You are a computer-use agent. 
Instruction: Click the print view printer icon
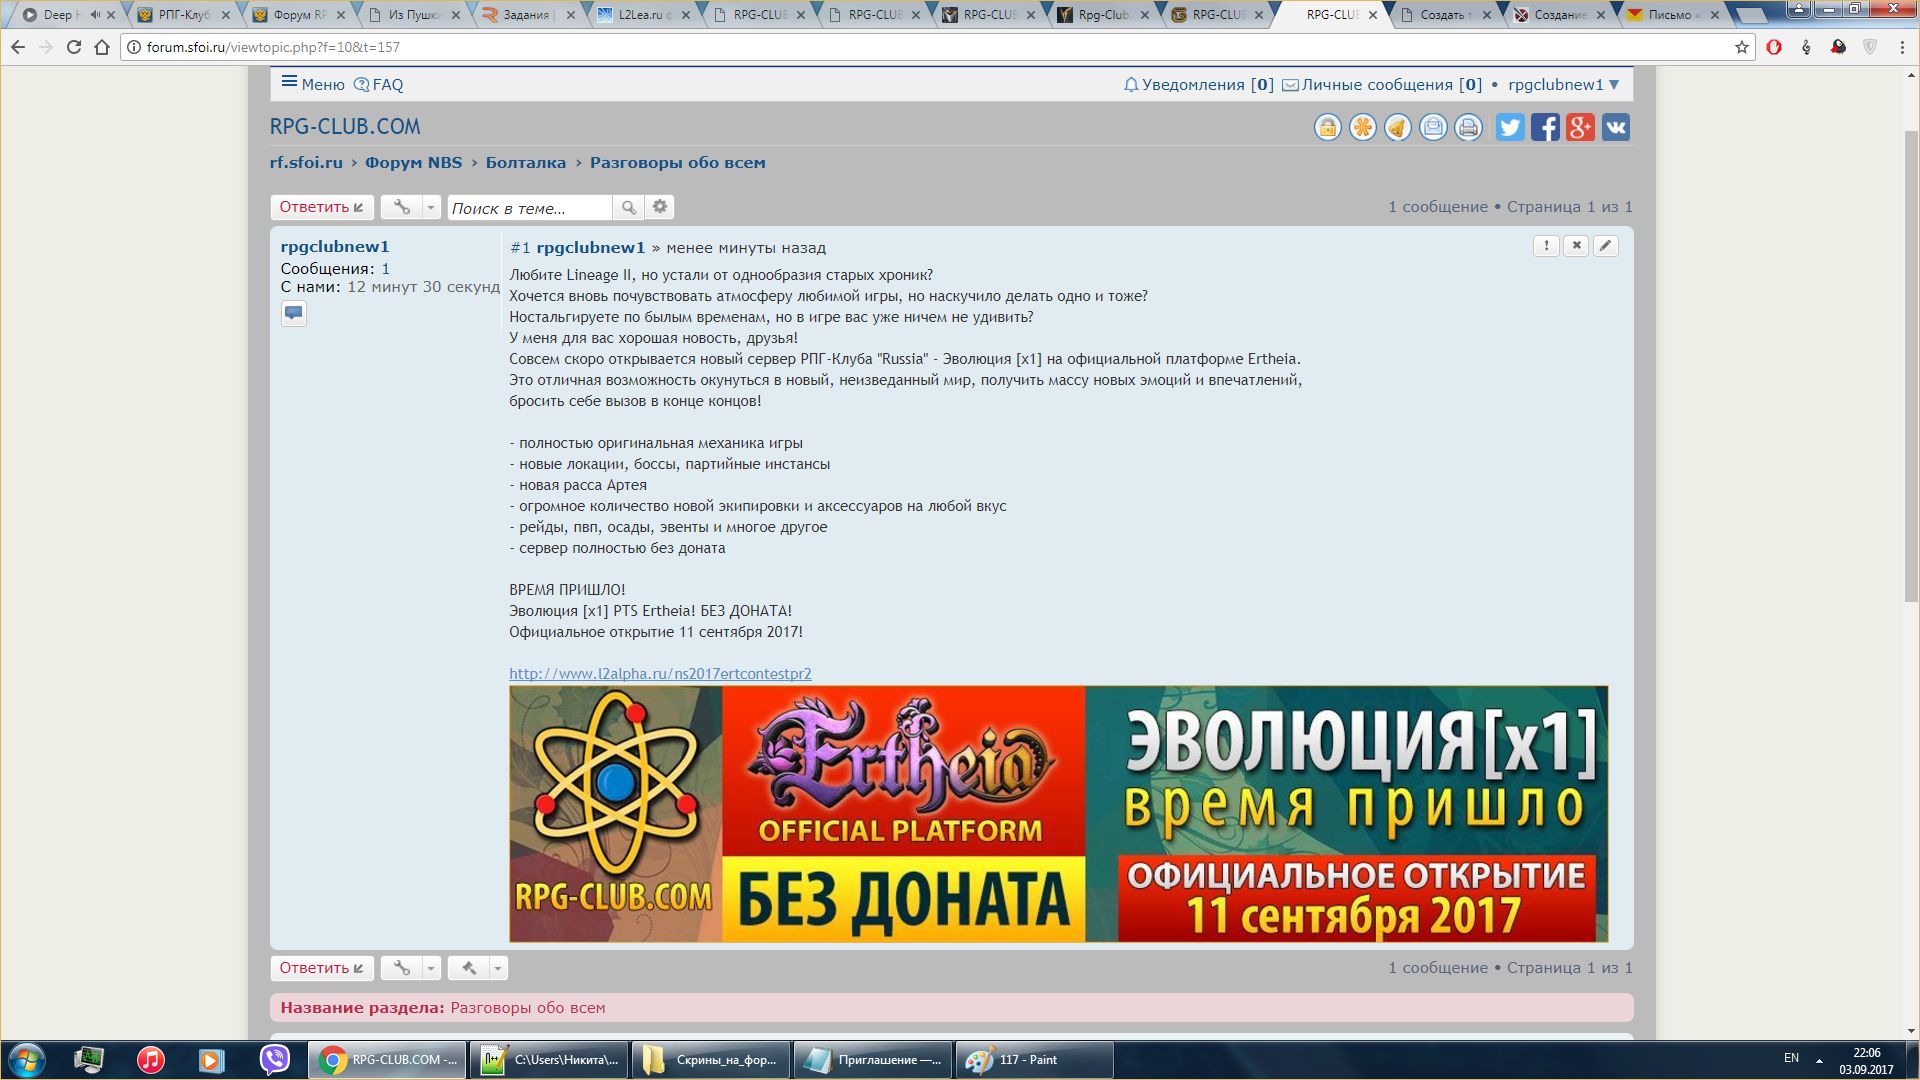(1468, 127)
